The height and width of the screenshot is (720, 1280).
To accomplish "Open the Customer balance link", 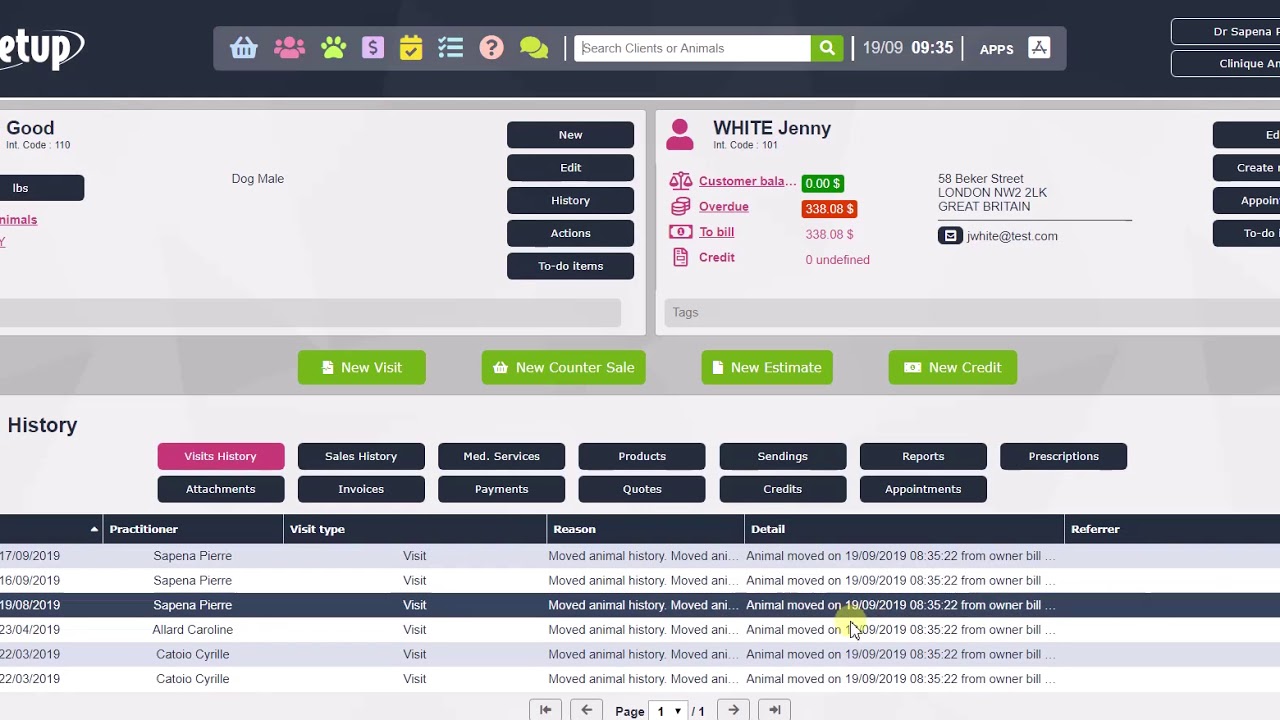I will [747, 181].
